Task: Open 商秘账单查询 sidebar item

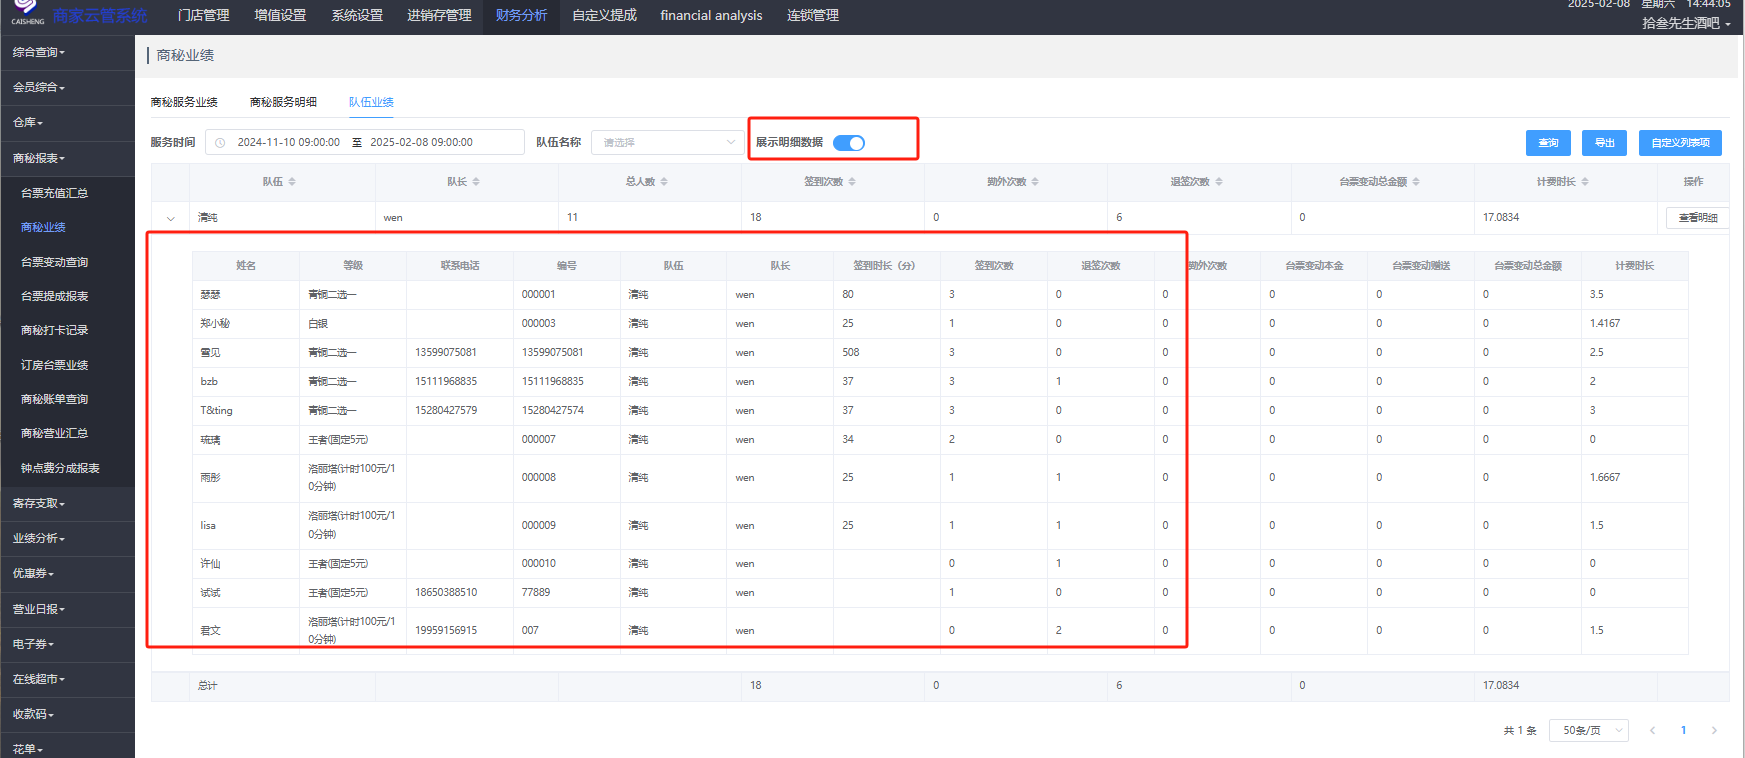Action: click(x=55, y=399)
